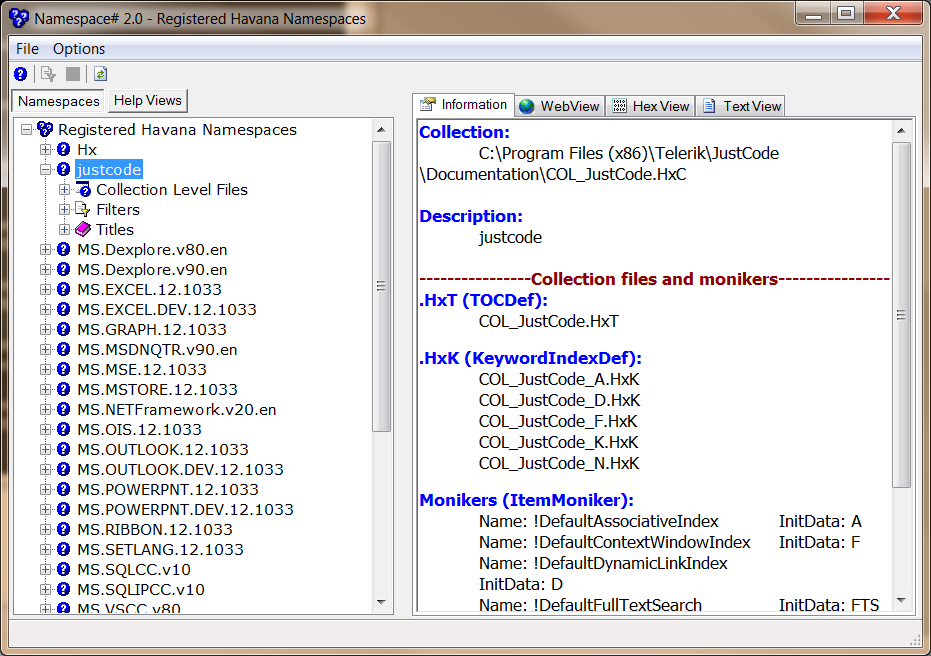Click the !DefaultAssociativeIndex moniker name
This screenshot has width=931, height=656.
626,521
